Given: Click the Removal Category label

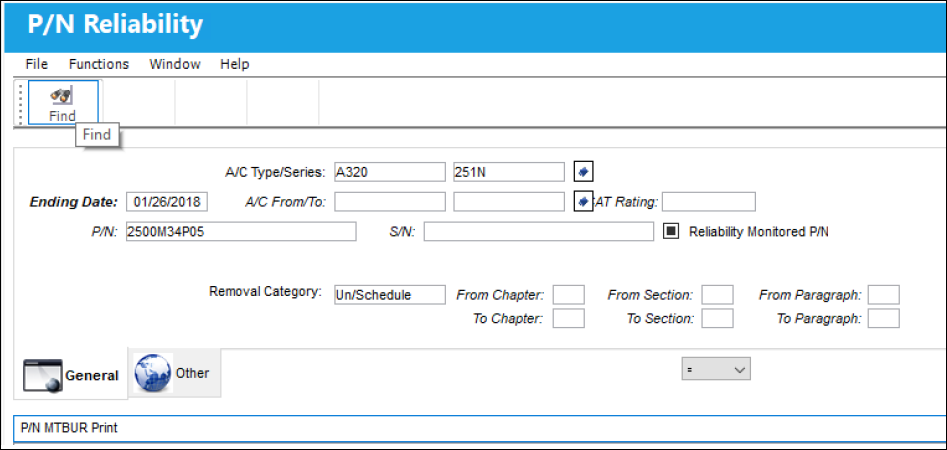Looking at the screenshot, I should 265,291.
